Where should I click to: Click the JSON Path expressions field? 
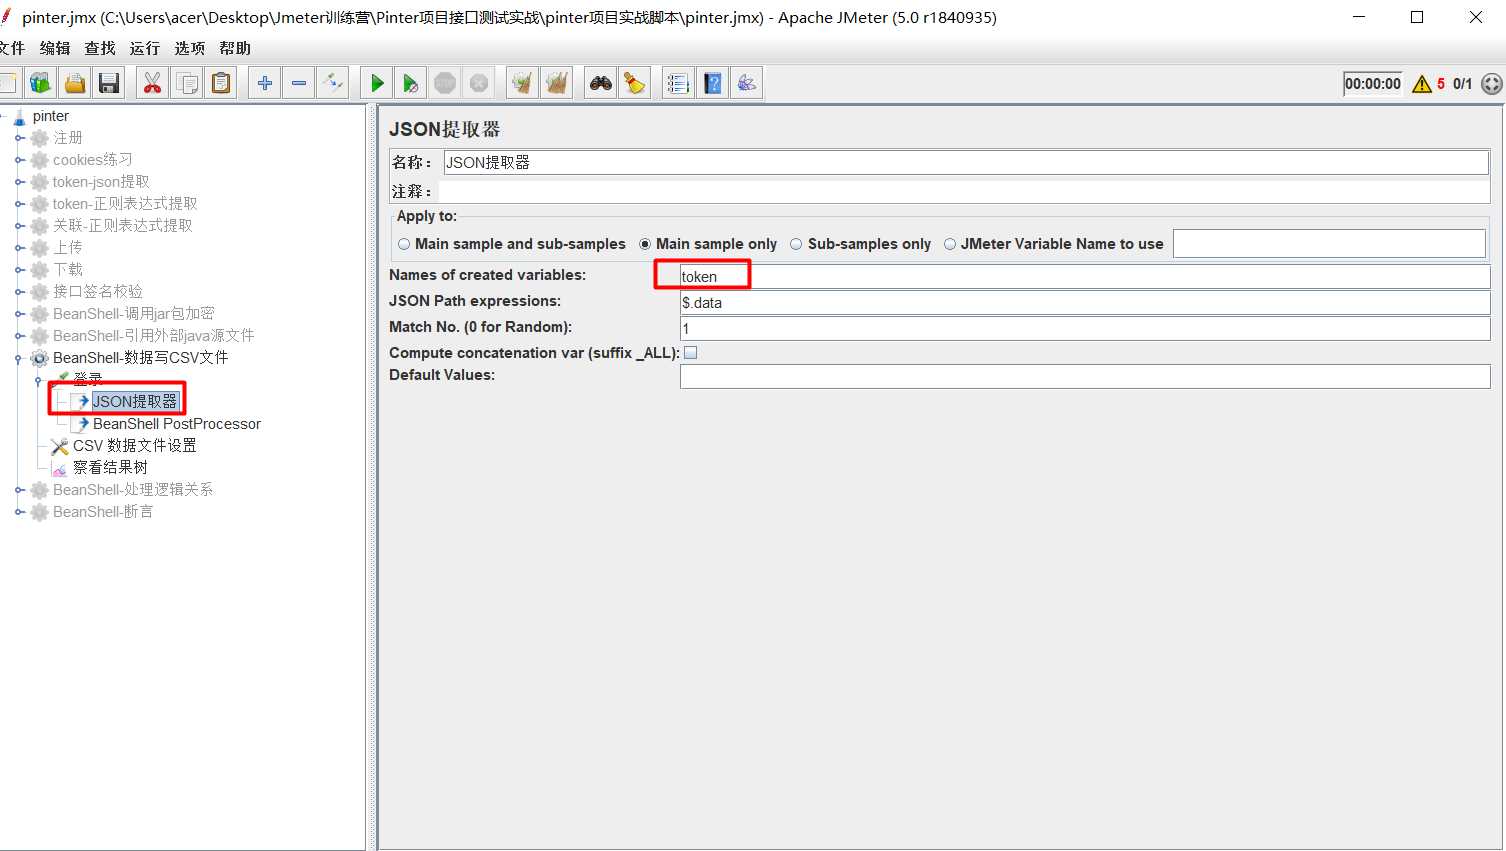(x=1085, y=302)
